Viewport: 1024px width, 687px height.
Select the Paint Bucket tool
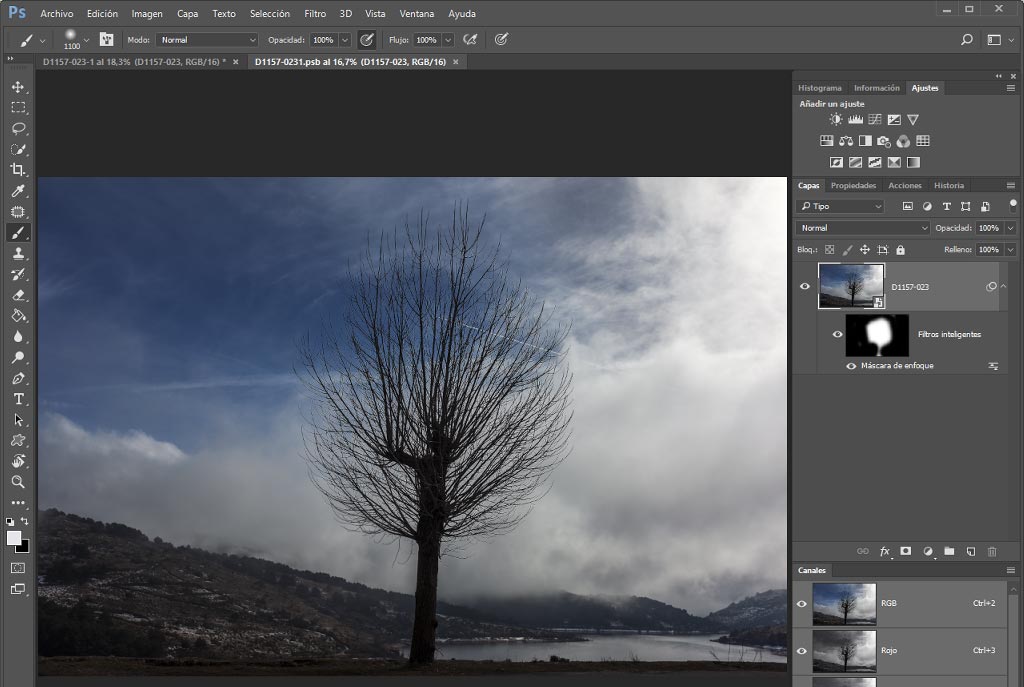pyautogui.click(x=18, y=316)
